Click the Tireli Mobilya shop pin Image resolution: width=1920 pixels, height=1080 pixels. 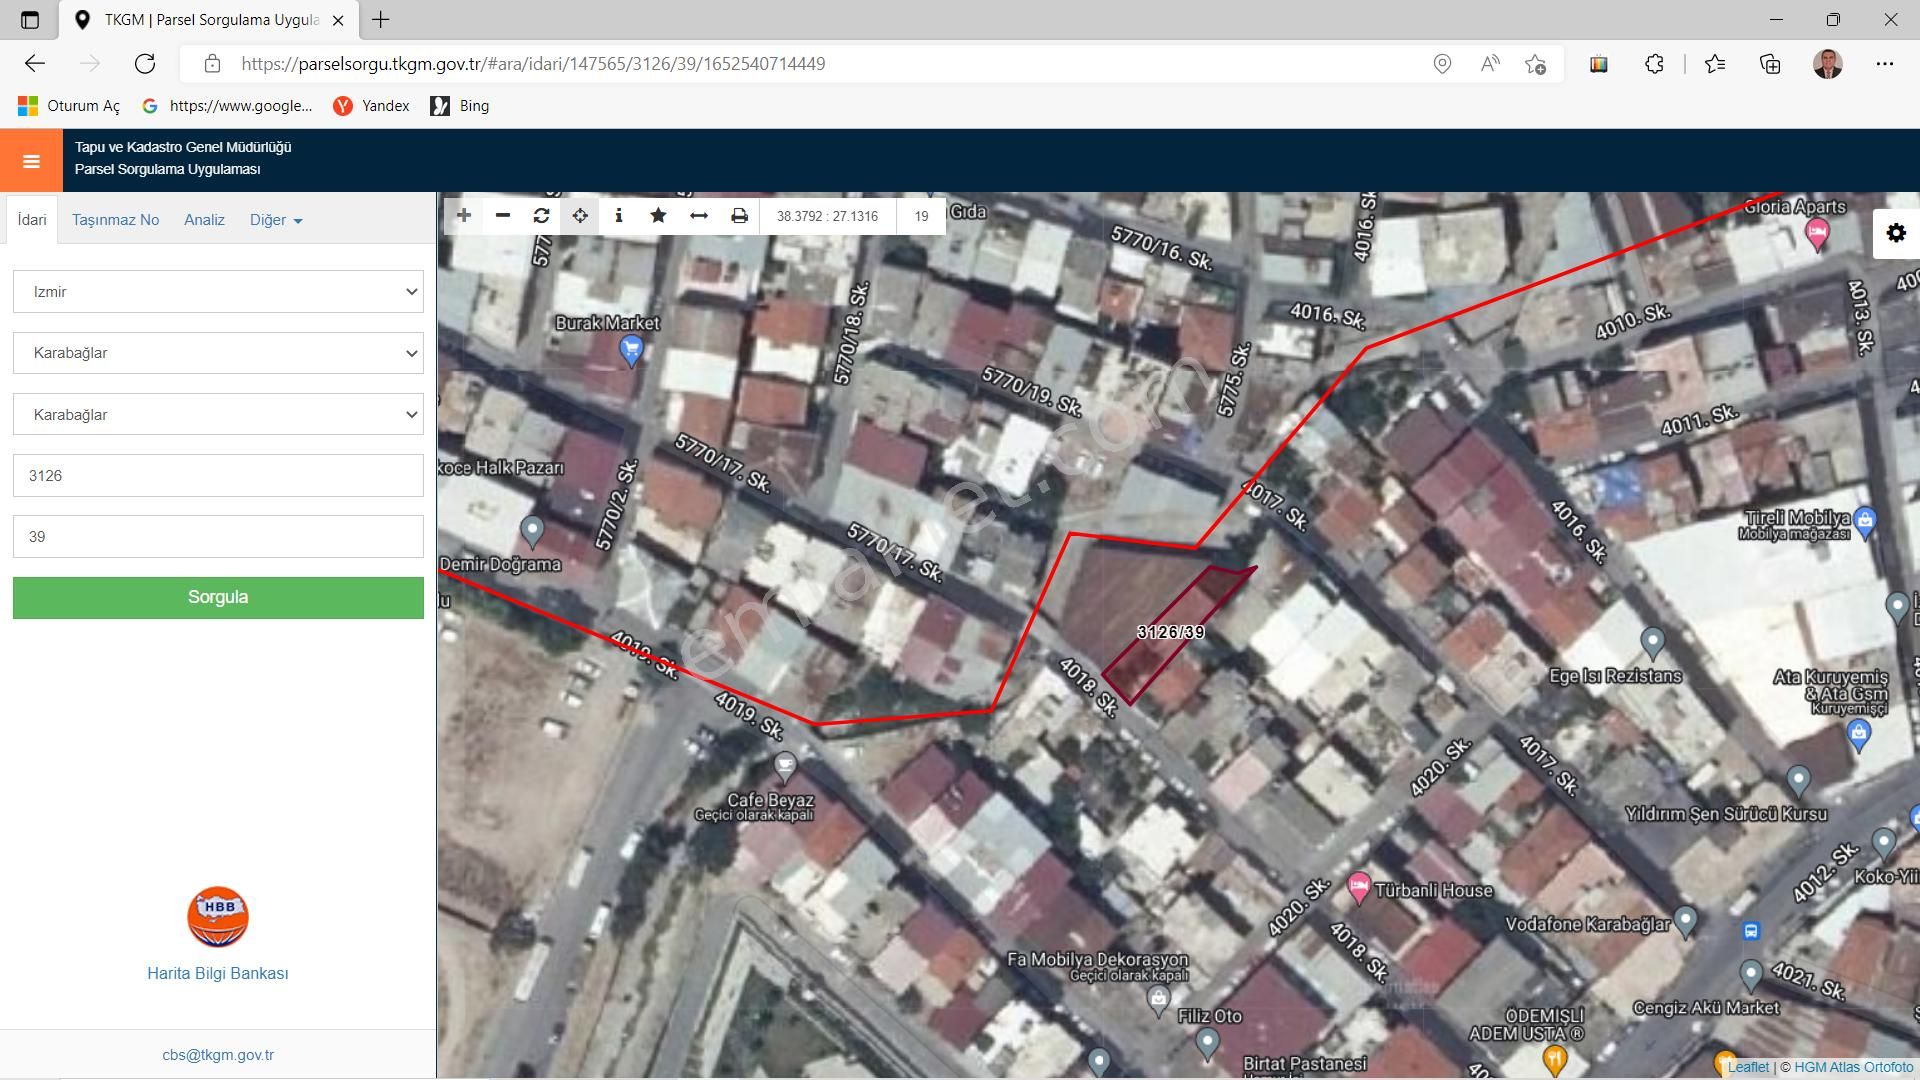tap(1865, 521)
